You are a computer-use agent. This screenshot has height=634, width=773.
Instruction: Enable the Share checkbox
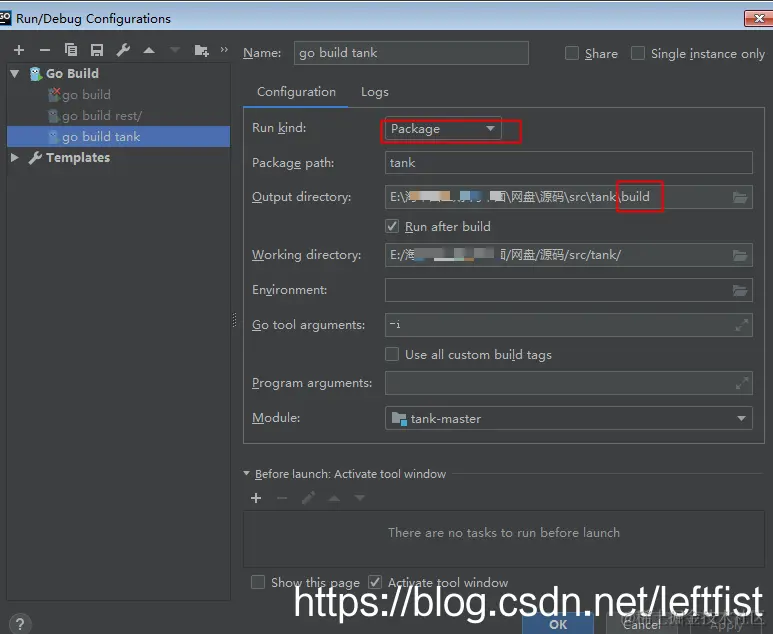point(571,53)
